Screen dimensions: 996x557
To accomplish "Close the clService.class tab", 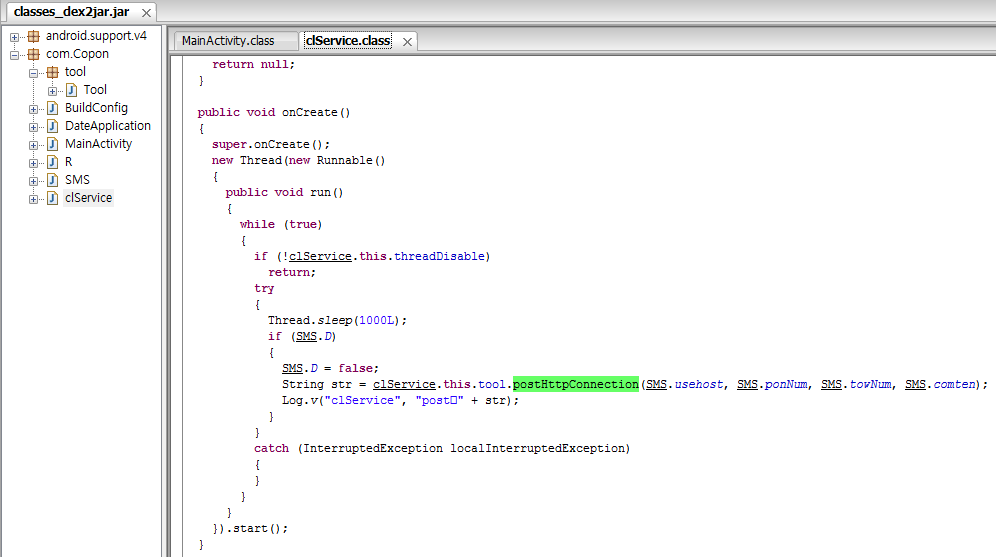I will coord(407,42).
